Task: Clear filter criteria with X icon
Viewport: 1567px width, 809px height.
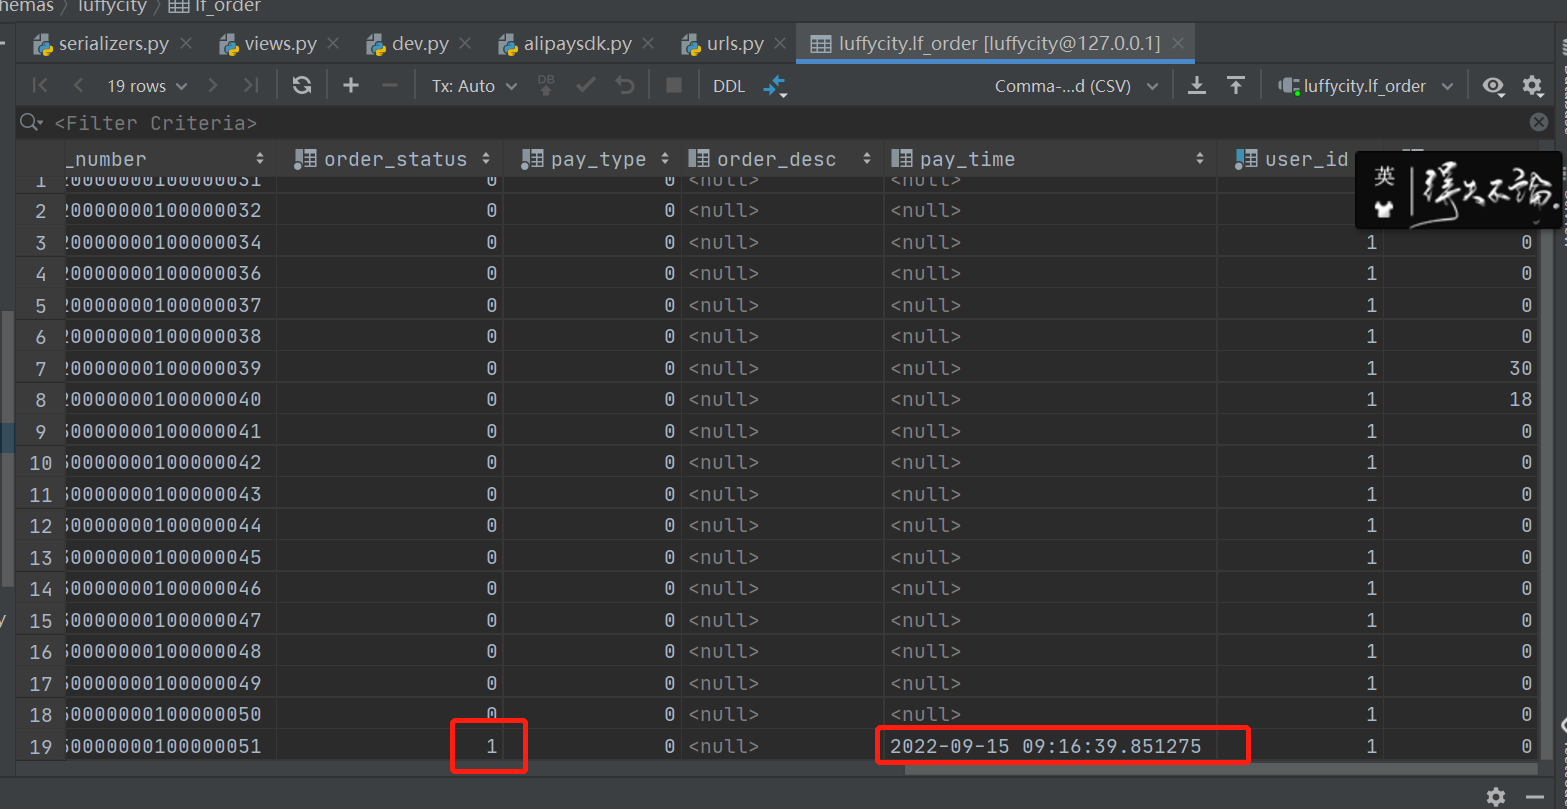Action: coord(1539,123)
